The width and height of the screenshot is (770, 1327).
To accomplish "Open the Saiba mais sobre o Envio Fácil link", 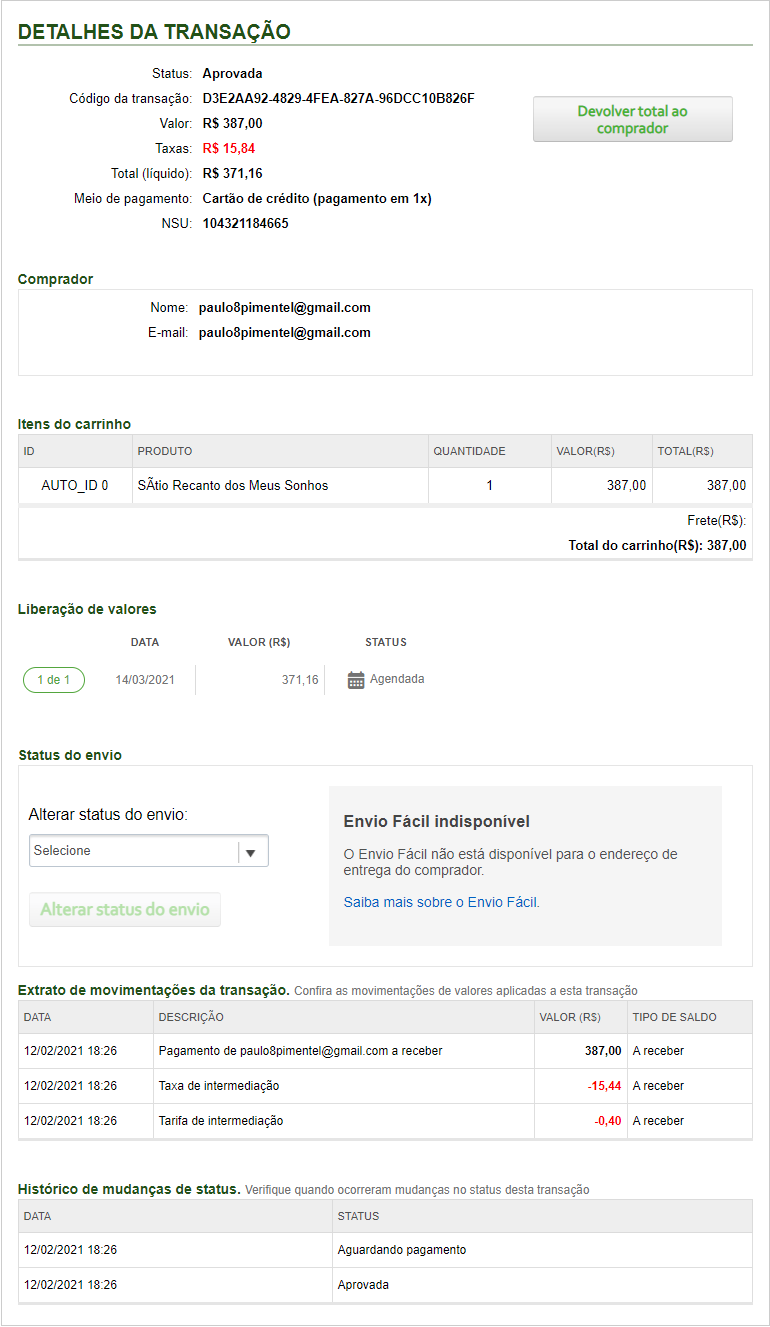I will (440, 902).
